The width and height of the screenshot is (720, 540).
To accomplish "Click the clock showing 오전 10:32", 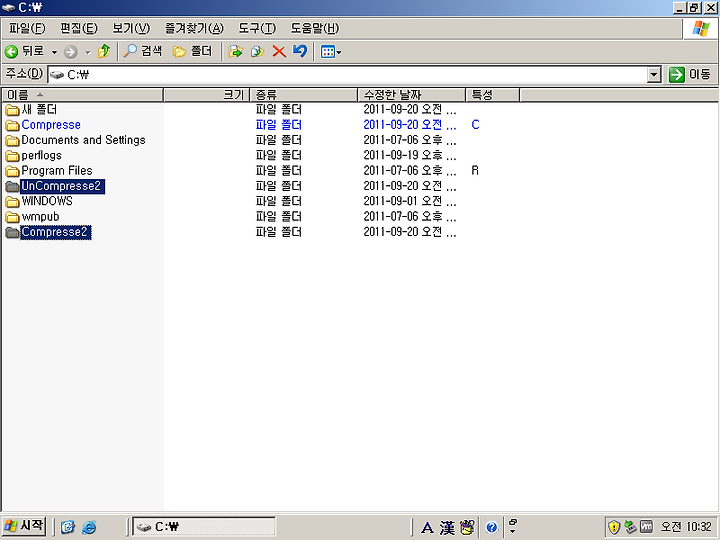I will (x=686, y=527).
